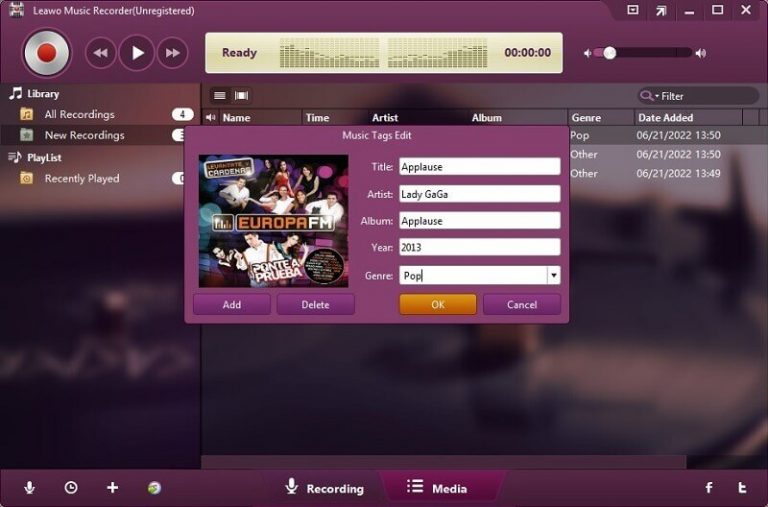Click the Recently Played folder icon
The width and height of the screenshot is (768, 507).
26,178
